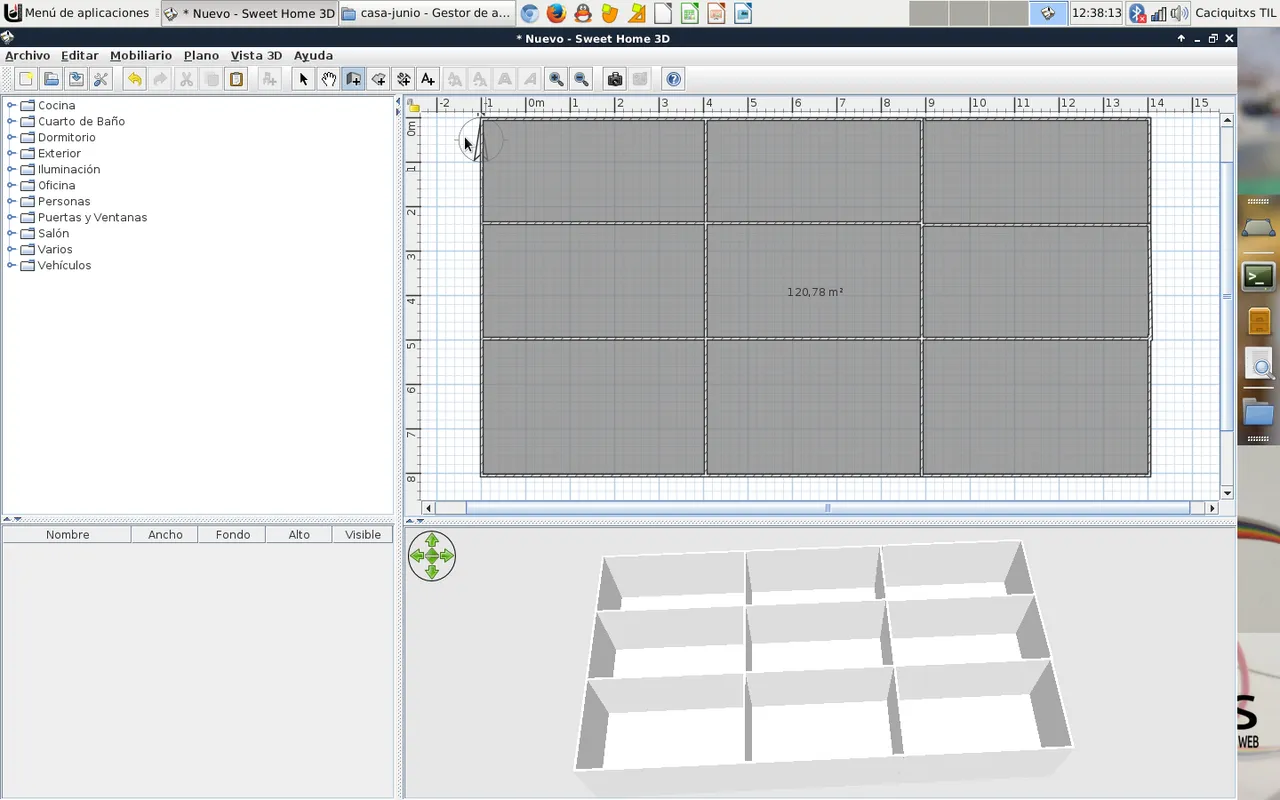Click the plan's horizontal scrollbar thumb
The height and width of the screenshot is (800, 1280).
pyautogui.click(x=827, y=508)
